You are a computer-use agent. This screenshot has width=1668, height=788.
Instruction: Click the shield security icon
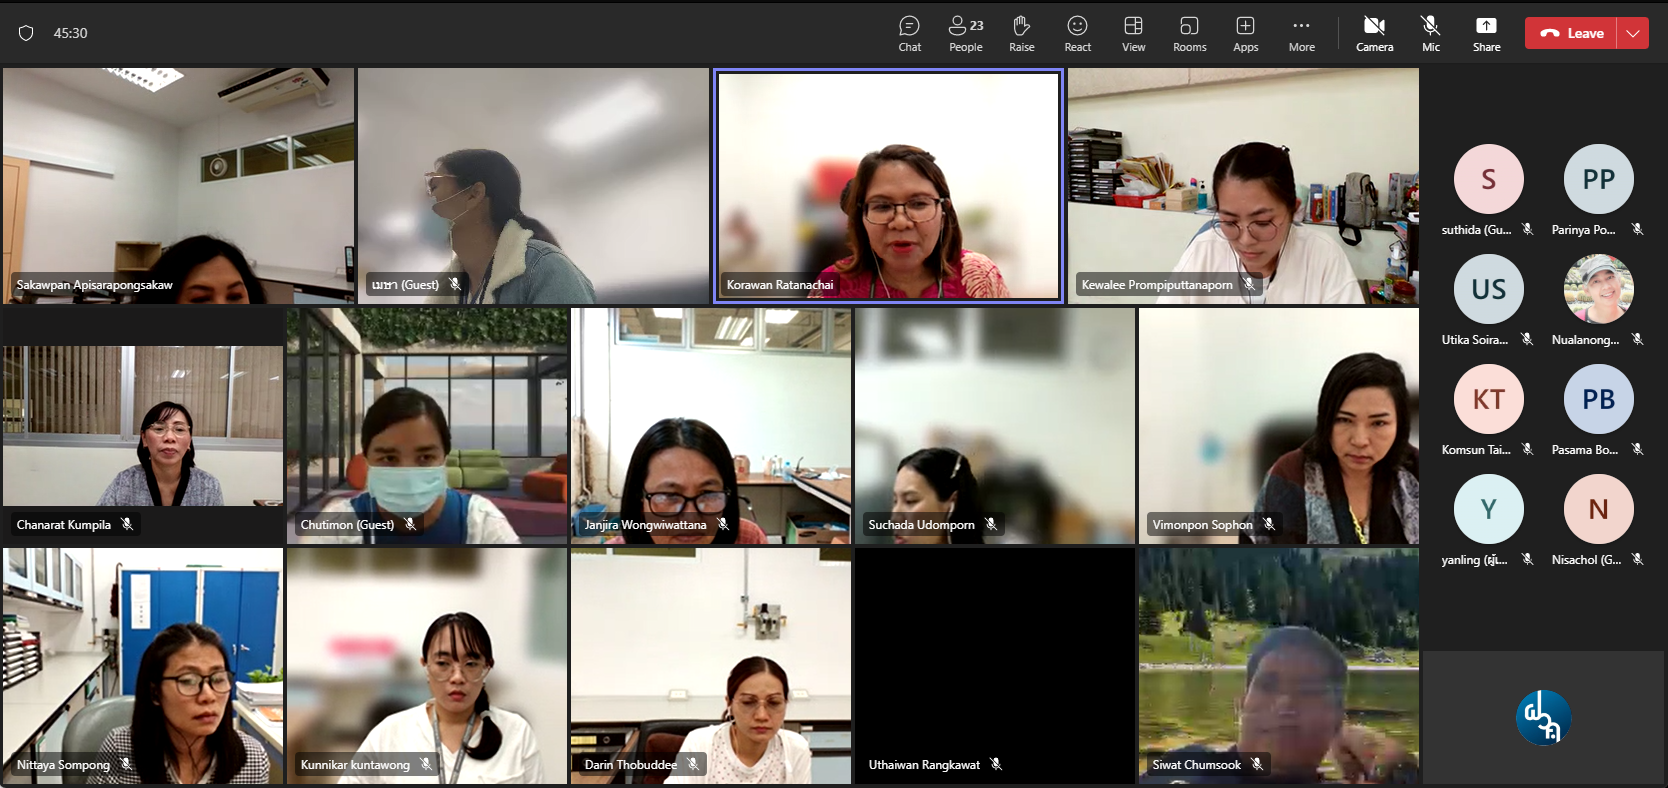(x=26, y=33)
